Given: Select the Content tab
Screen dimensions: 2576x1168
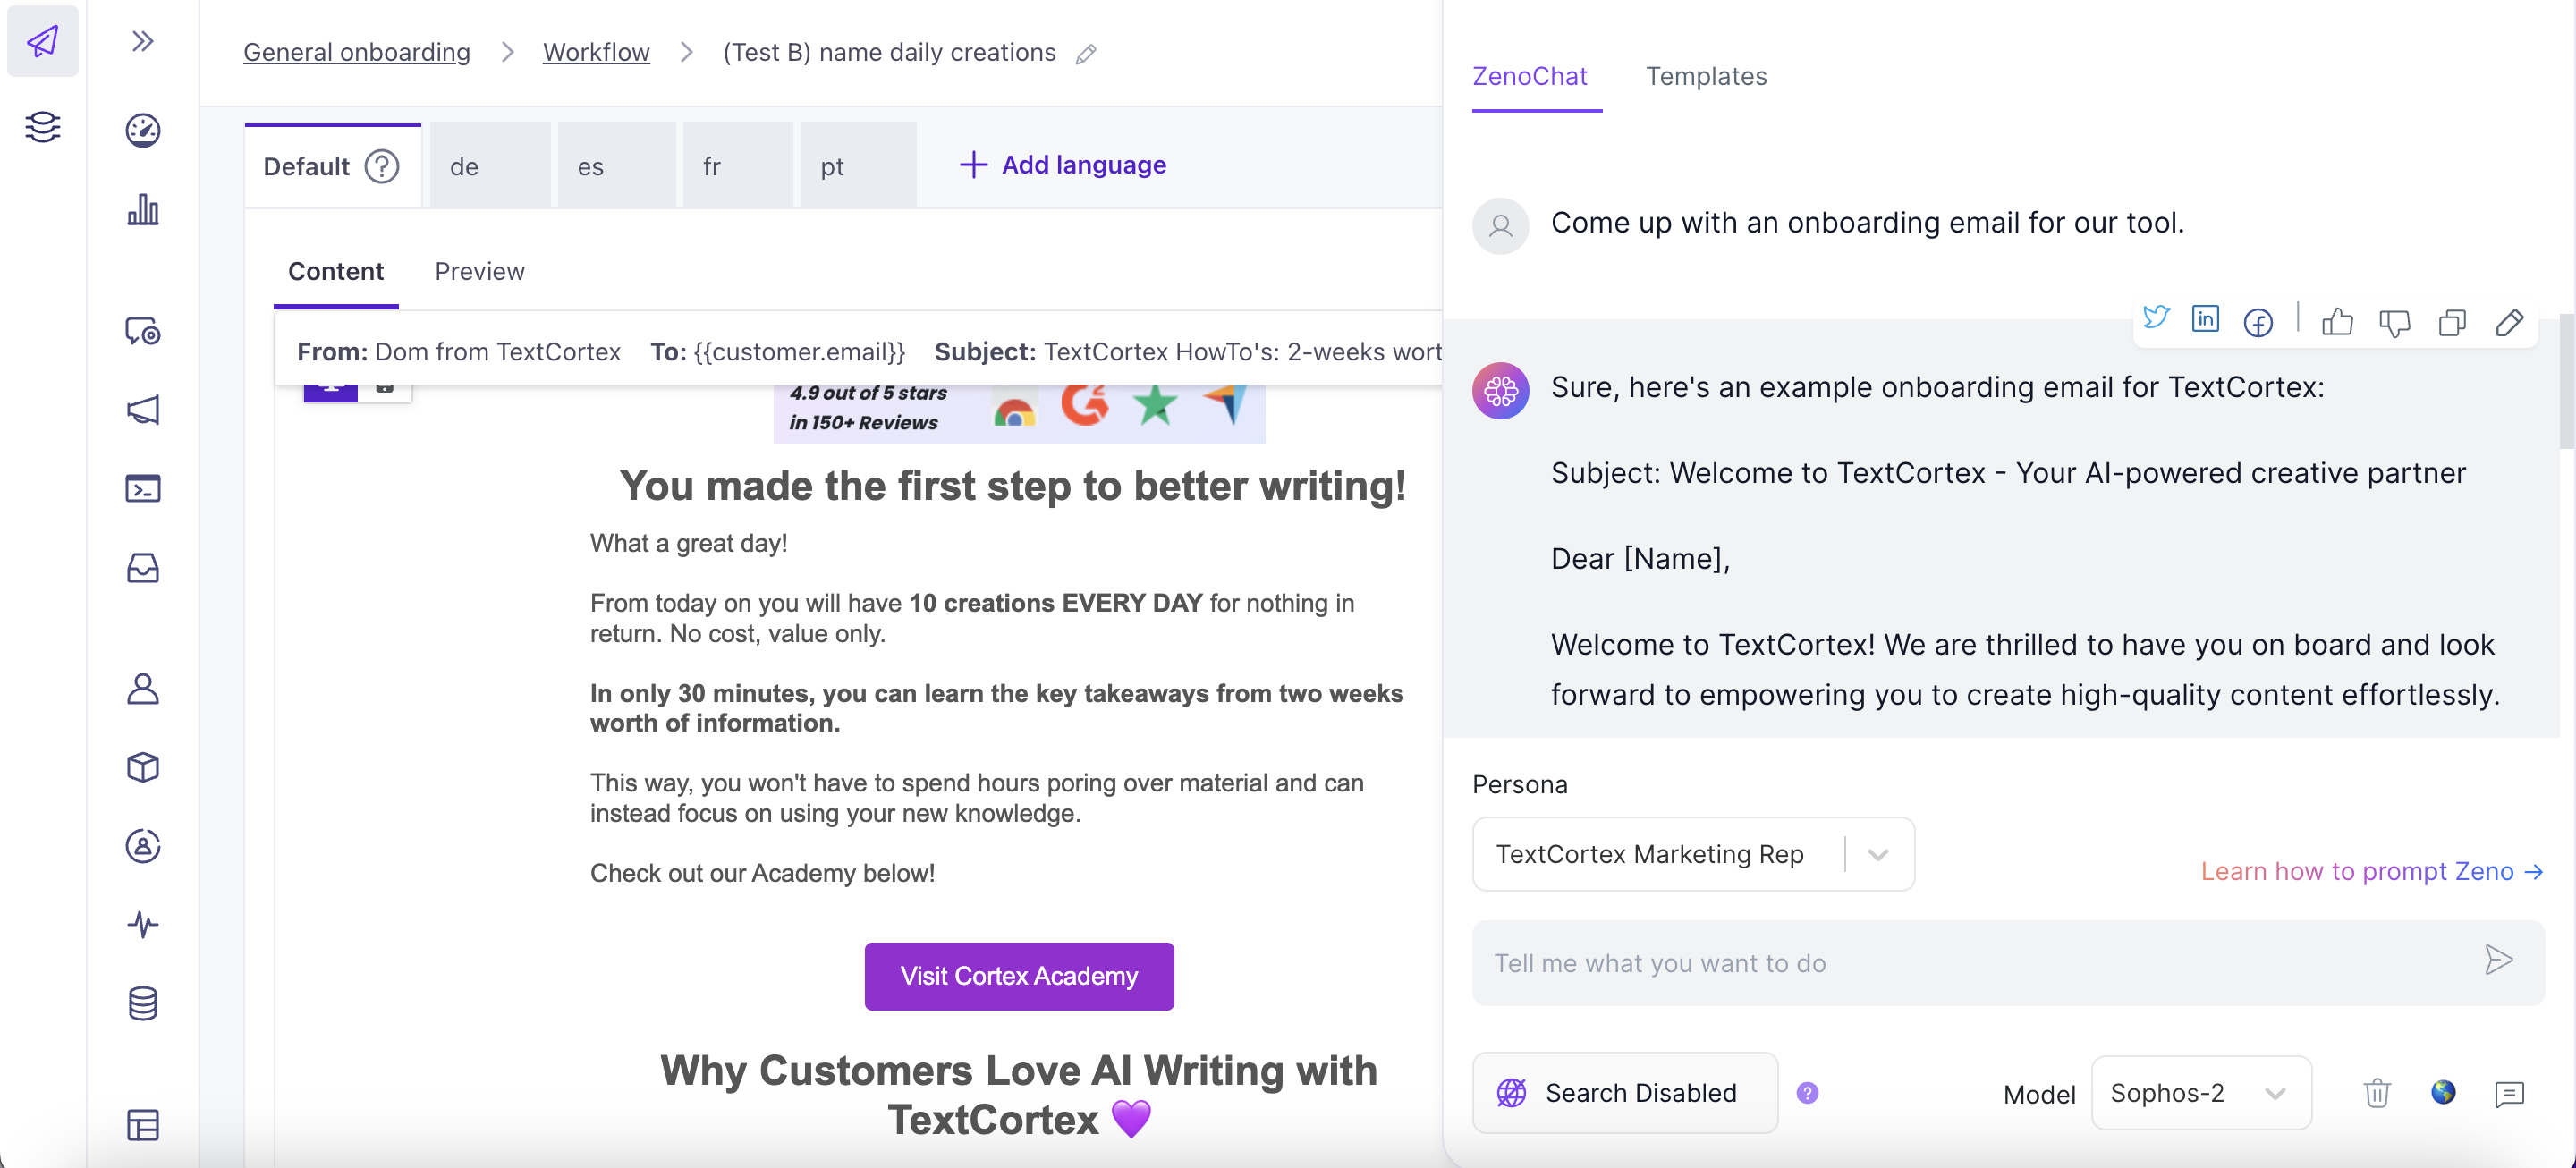Looking at the screenshot, I should (335, 271).
